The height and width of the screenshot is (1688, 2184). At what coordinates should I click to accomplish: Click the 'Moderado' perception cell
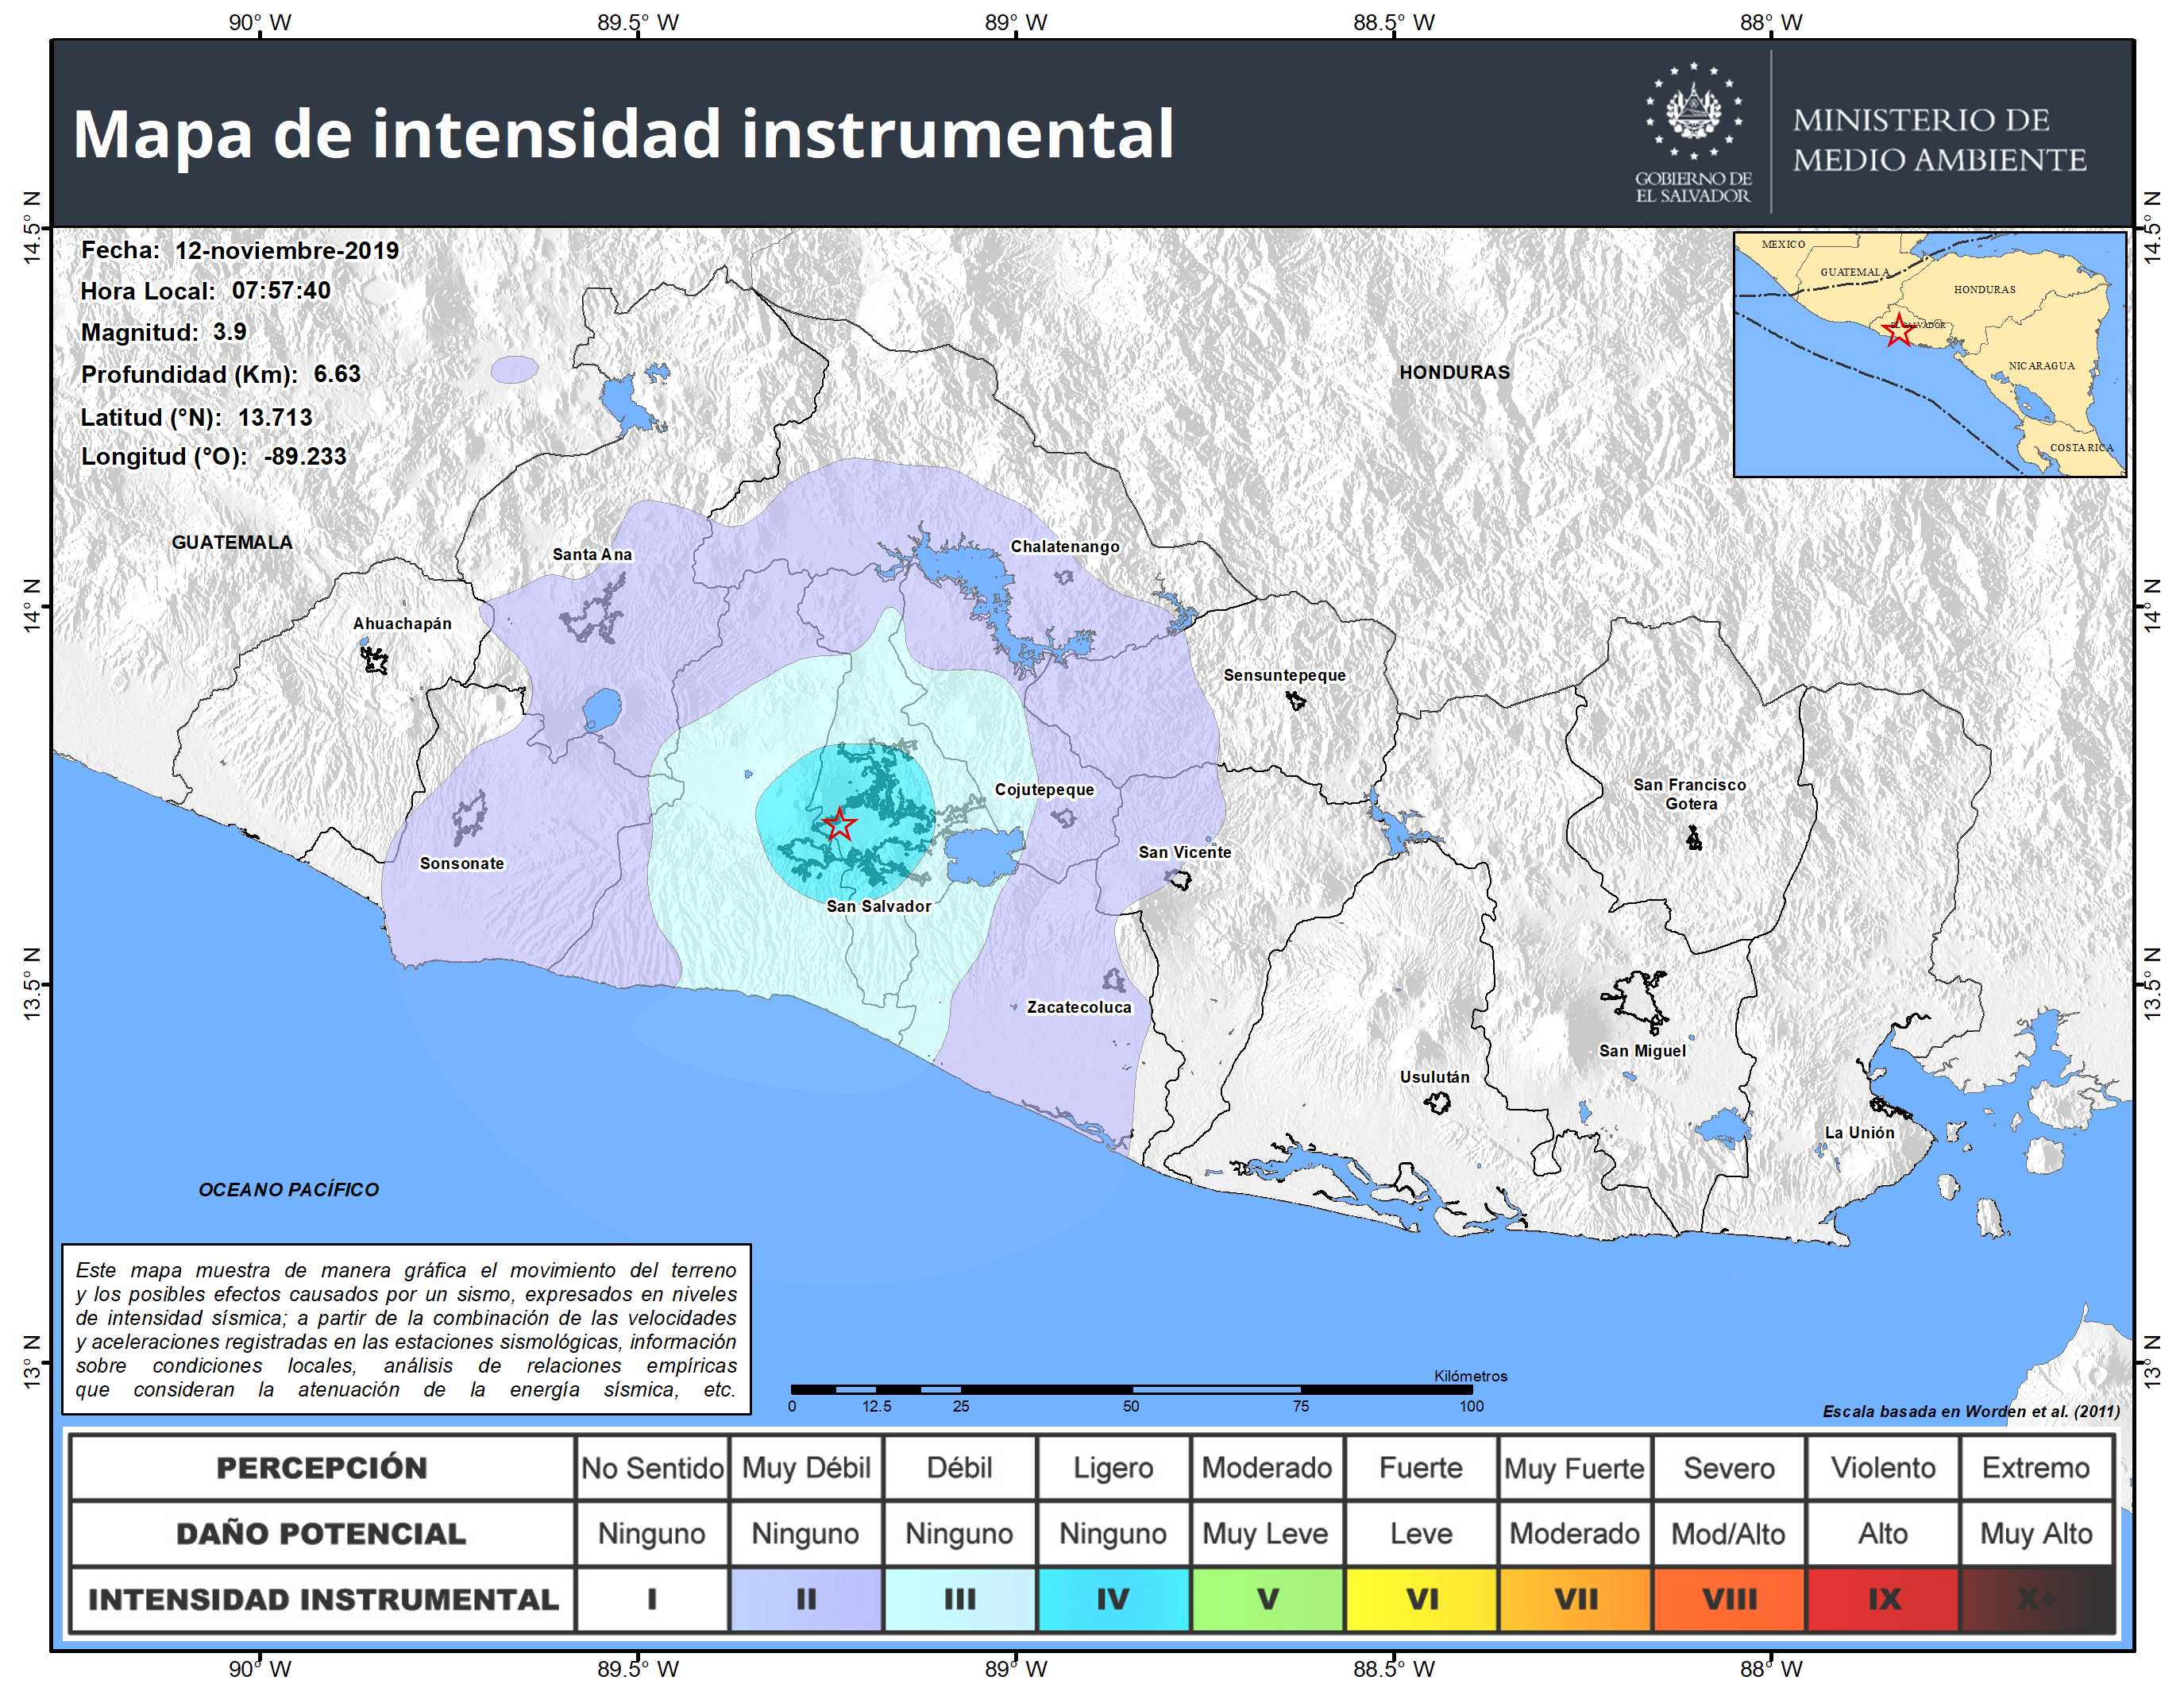pos(1267,1468)
